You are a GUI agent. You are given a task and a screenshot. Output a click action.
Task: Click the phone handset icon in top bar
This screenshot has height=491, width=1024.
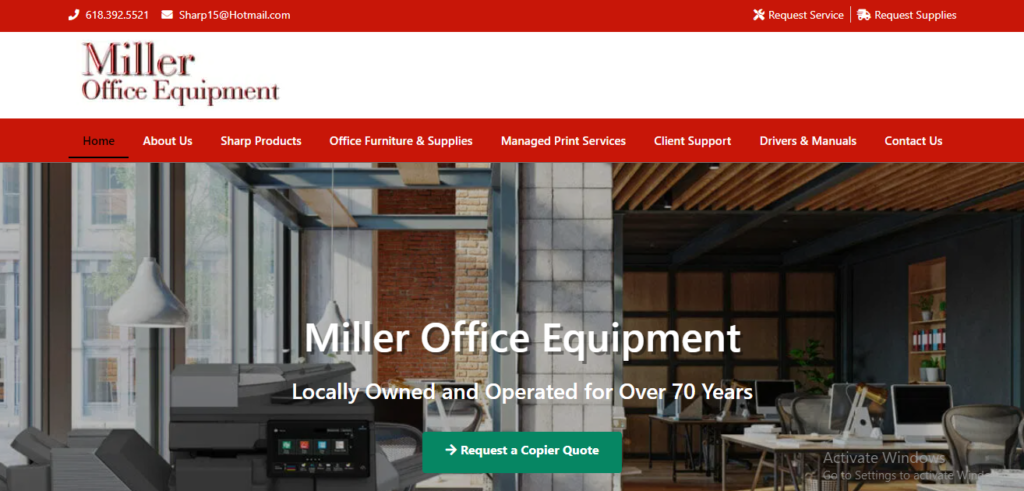73,15
